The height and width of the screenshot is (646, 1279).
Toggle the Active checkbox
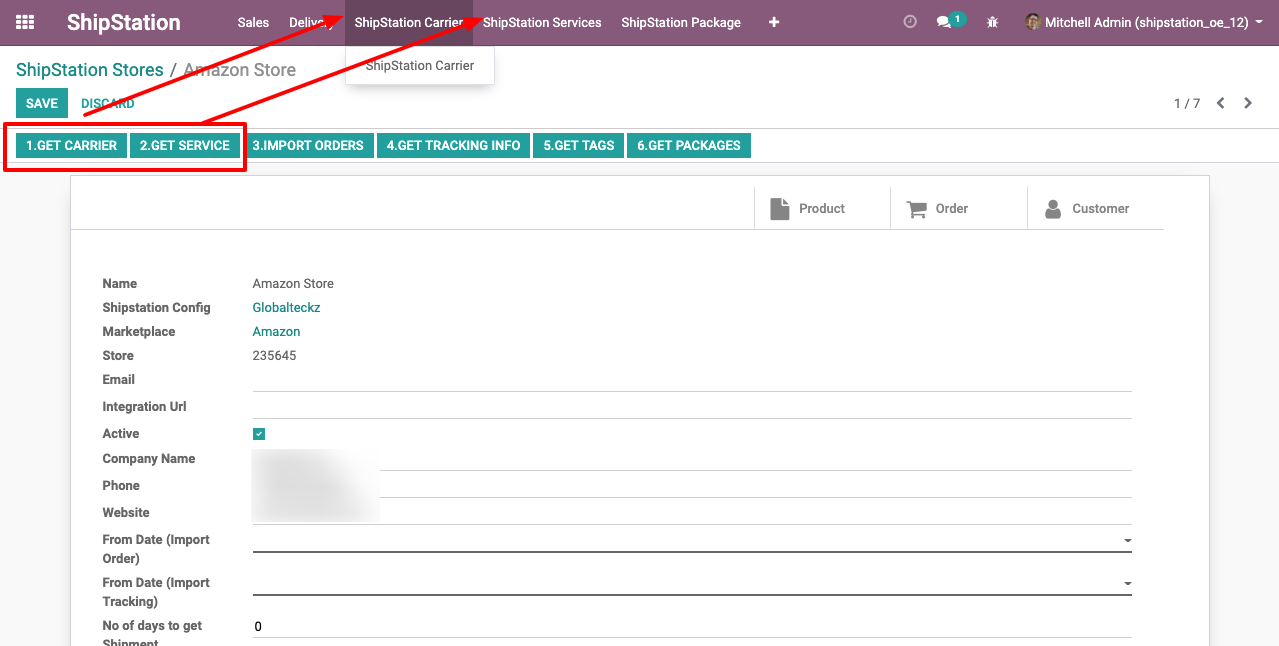tap(259, 434)
